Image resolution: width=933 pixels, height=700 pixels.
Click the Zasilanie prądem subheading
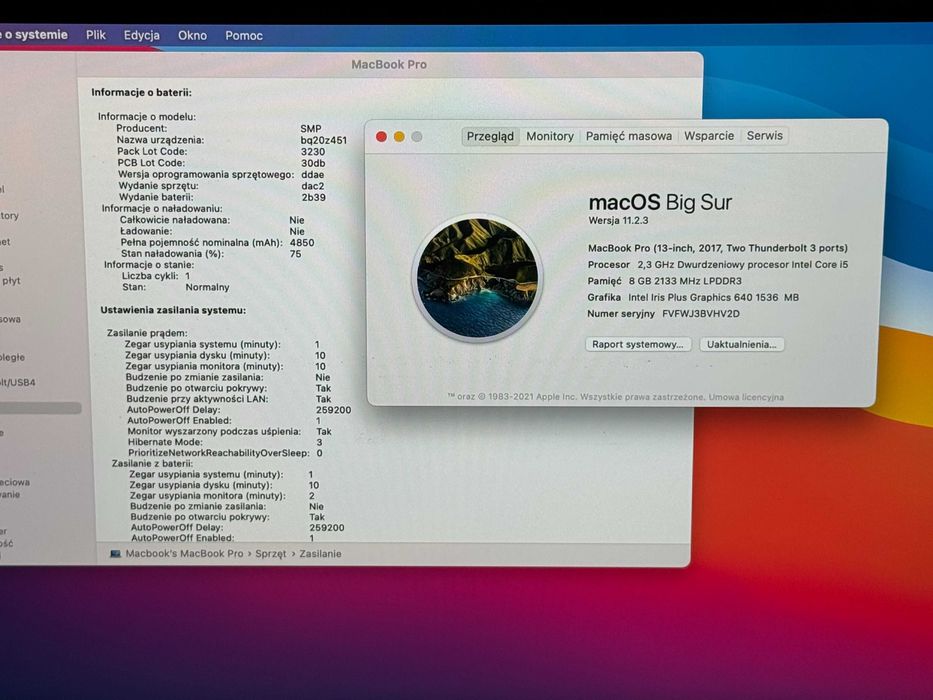(x=147, y=333)
